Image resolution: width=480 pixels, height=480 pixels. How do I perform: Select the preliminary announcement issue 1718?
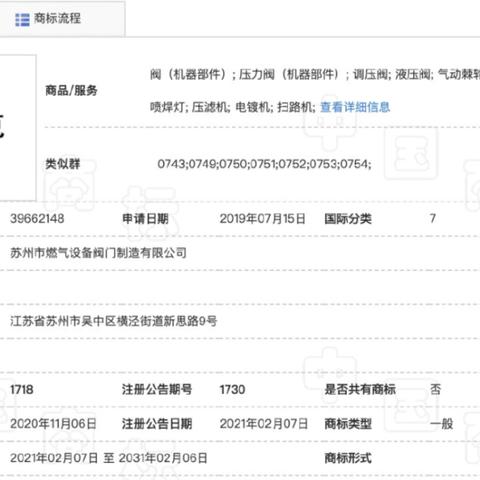click(22, 389)
